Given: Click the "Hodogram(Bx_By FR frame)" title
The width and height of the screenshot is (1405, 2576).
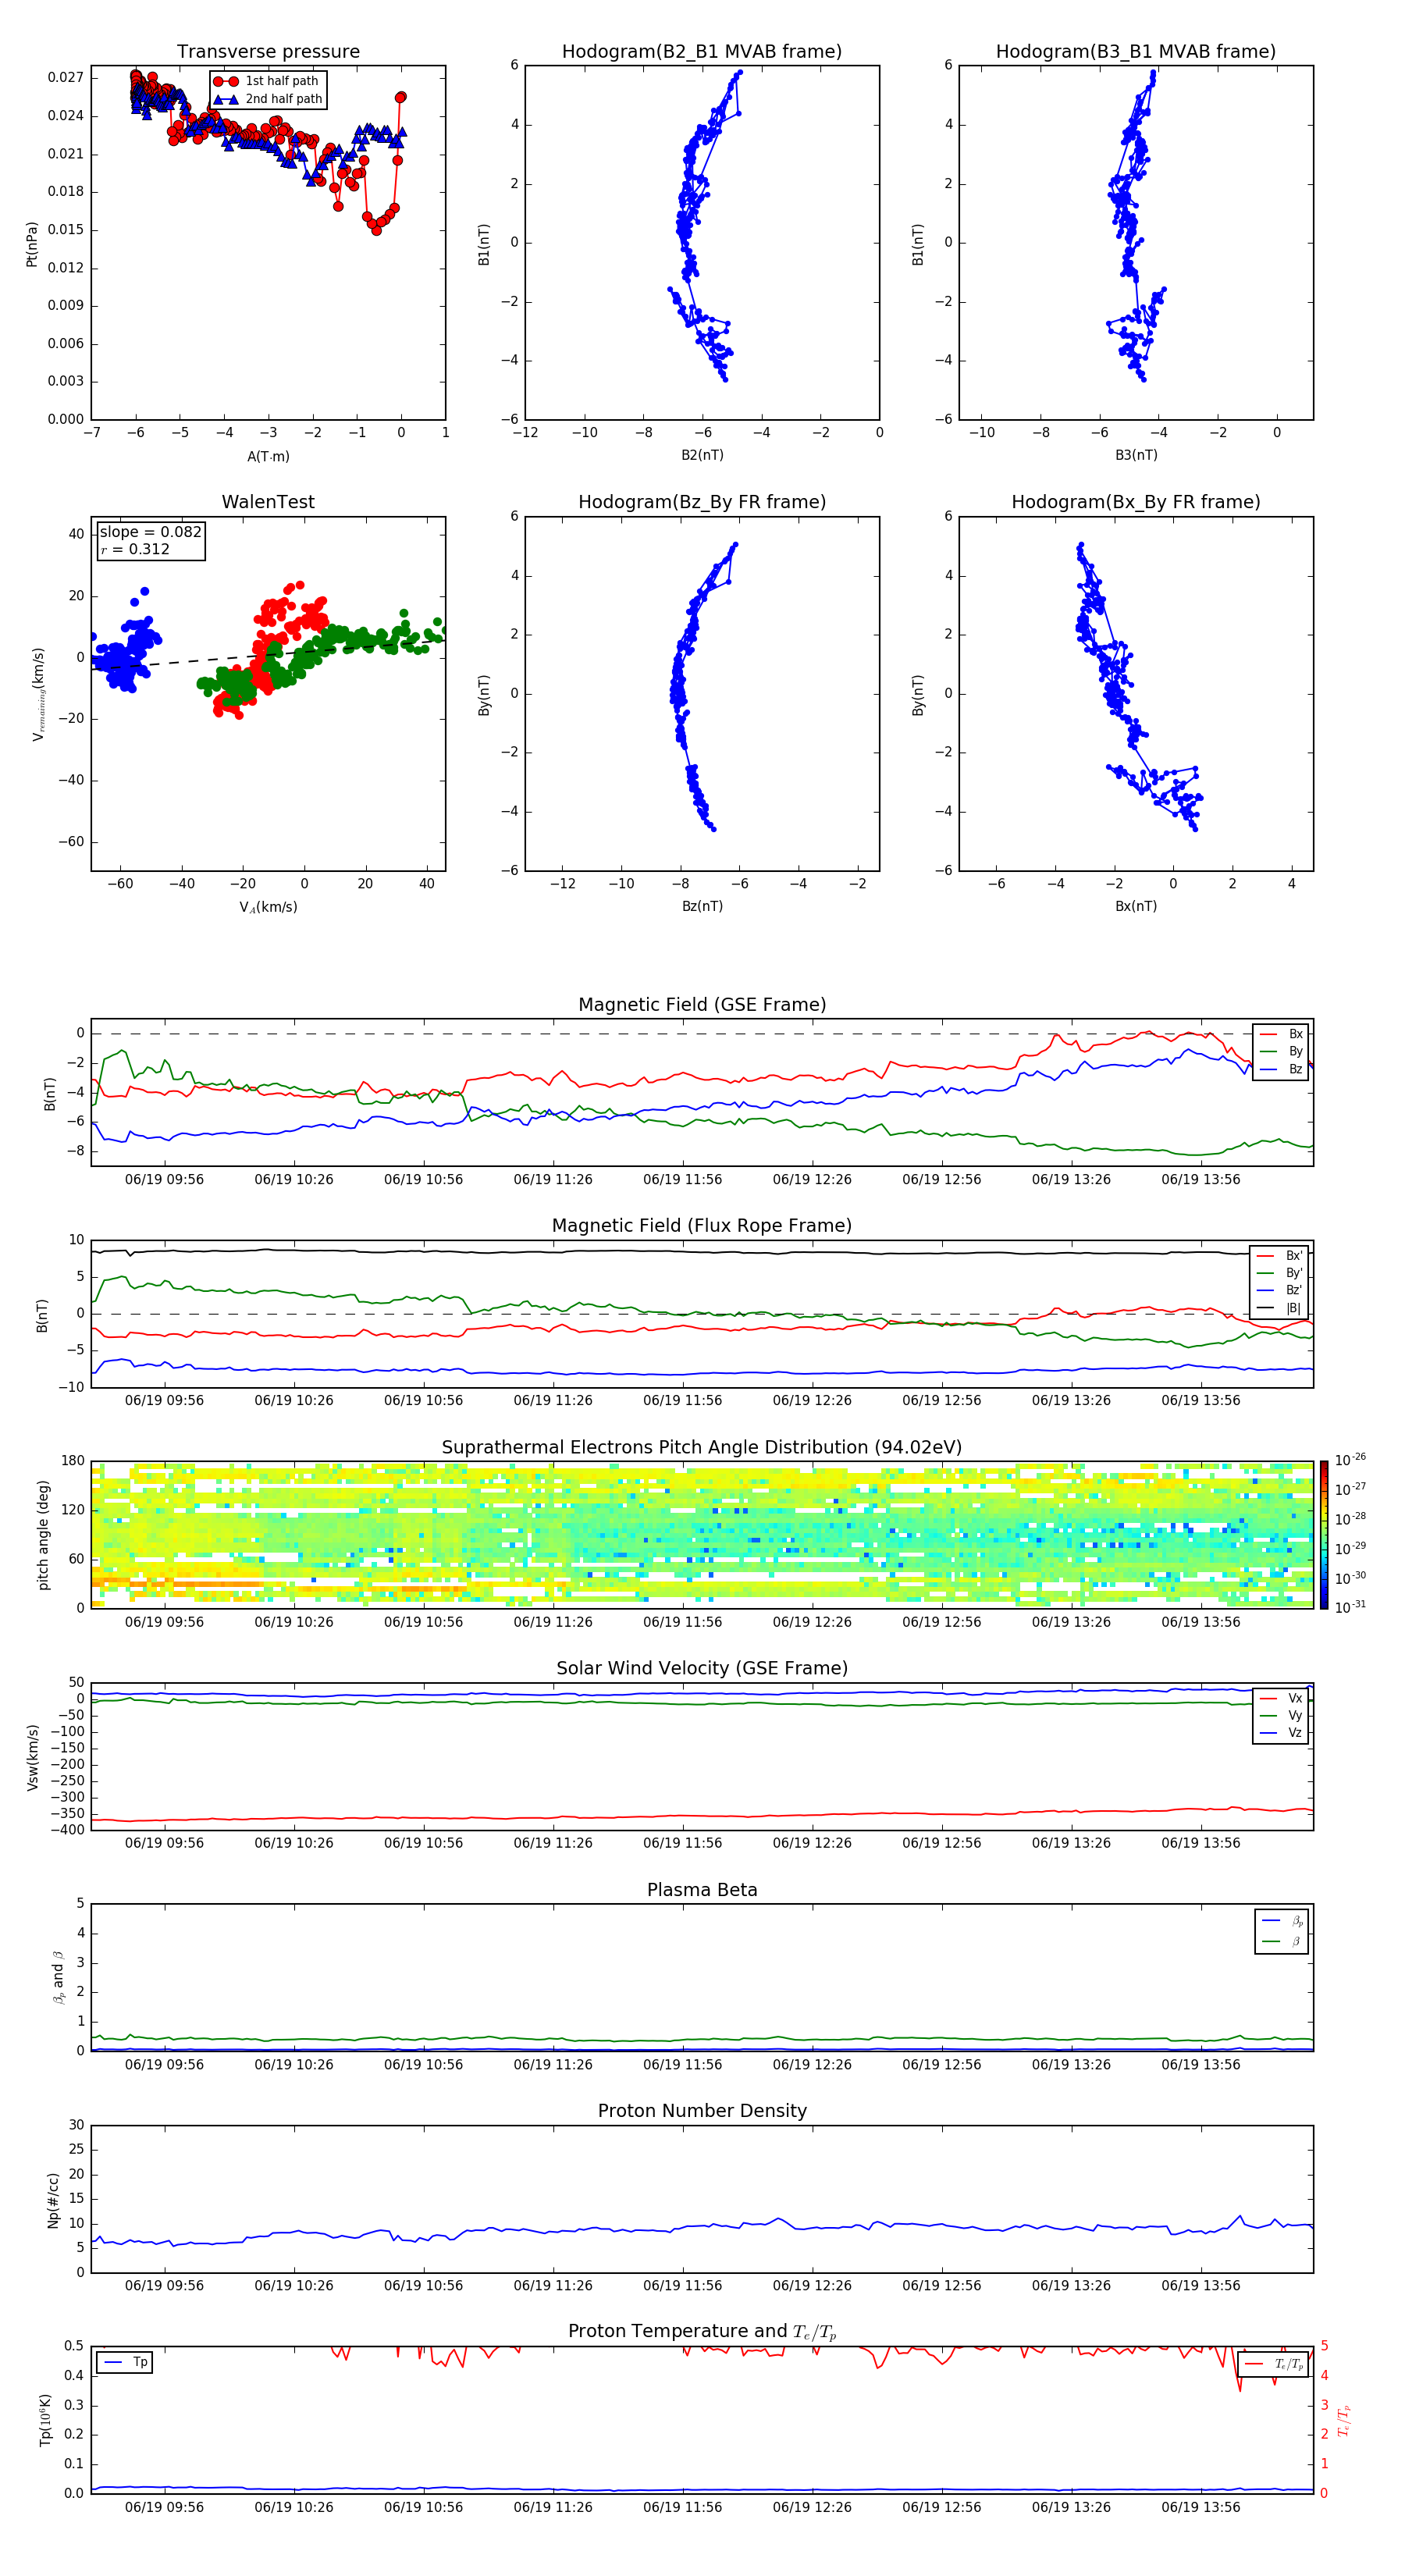Looking at the screenshot, I should (1136, 502).
